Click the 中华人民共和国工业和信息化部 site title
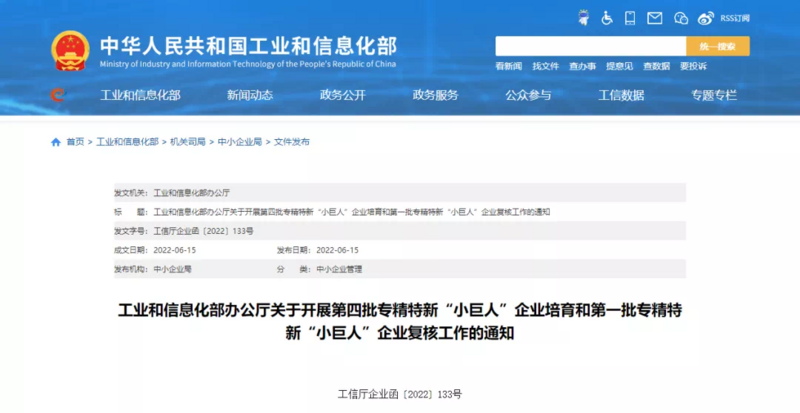 tap(248, 46)
